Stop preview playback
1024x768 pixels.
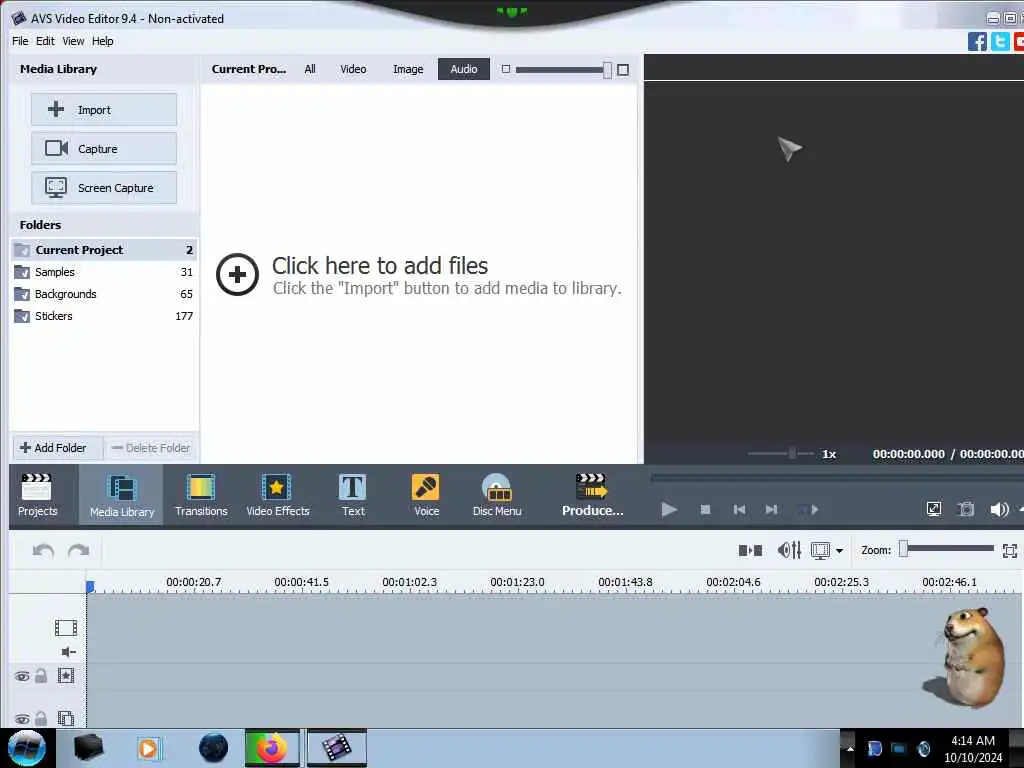(705, 509)
